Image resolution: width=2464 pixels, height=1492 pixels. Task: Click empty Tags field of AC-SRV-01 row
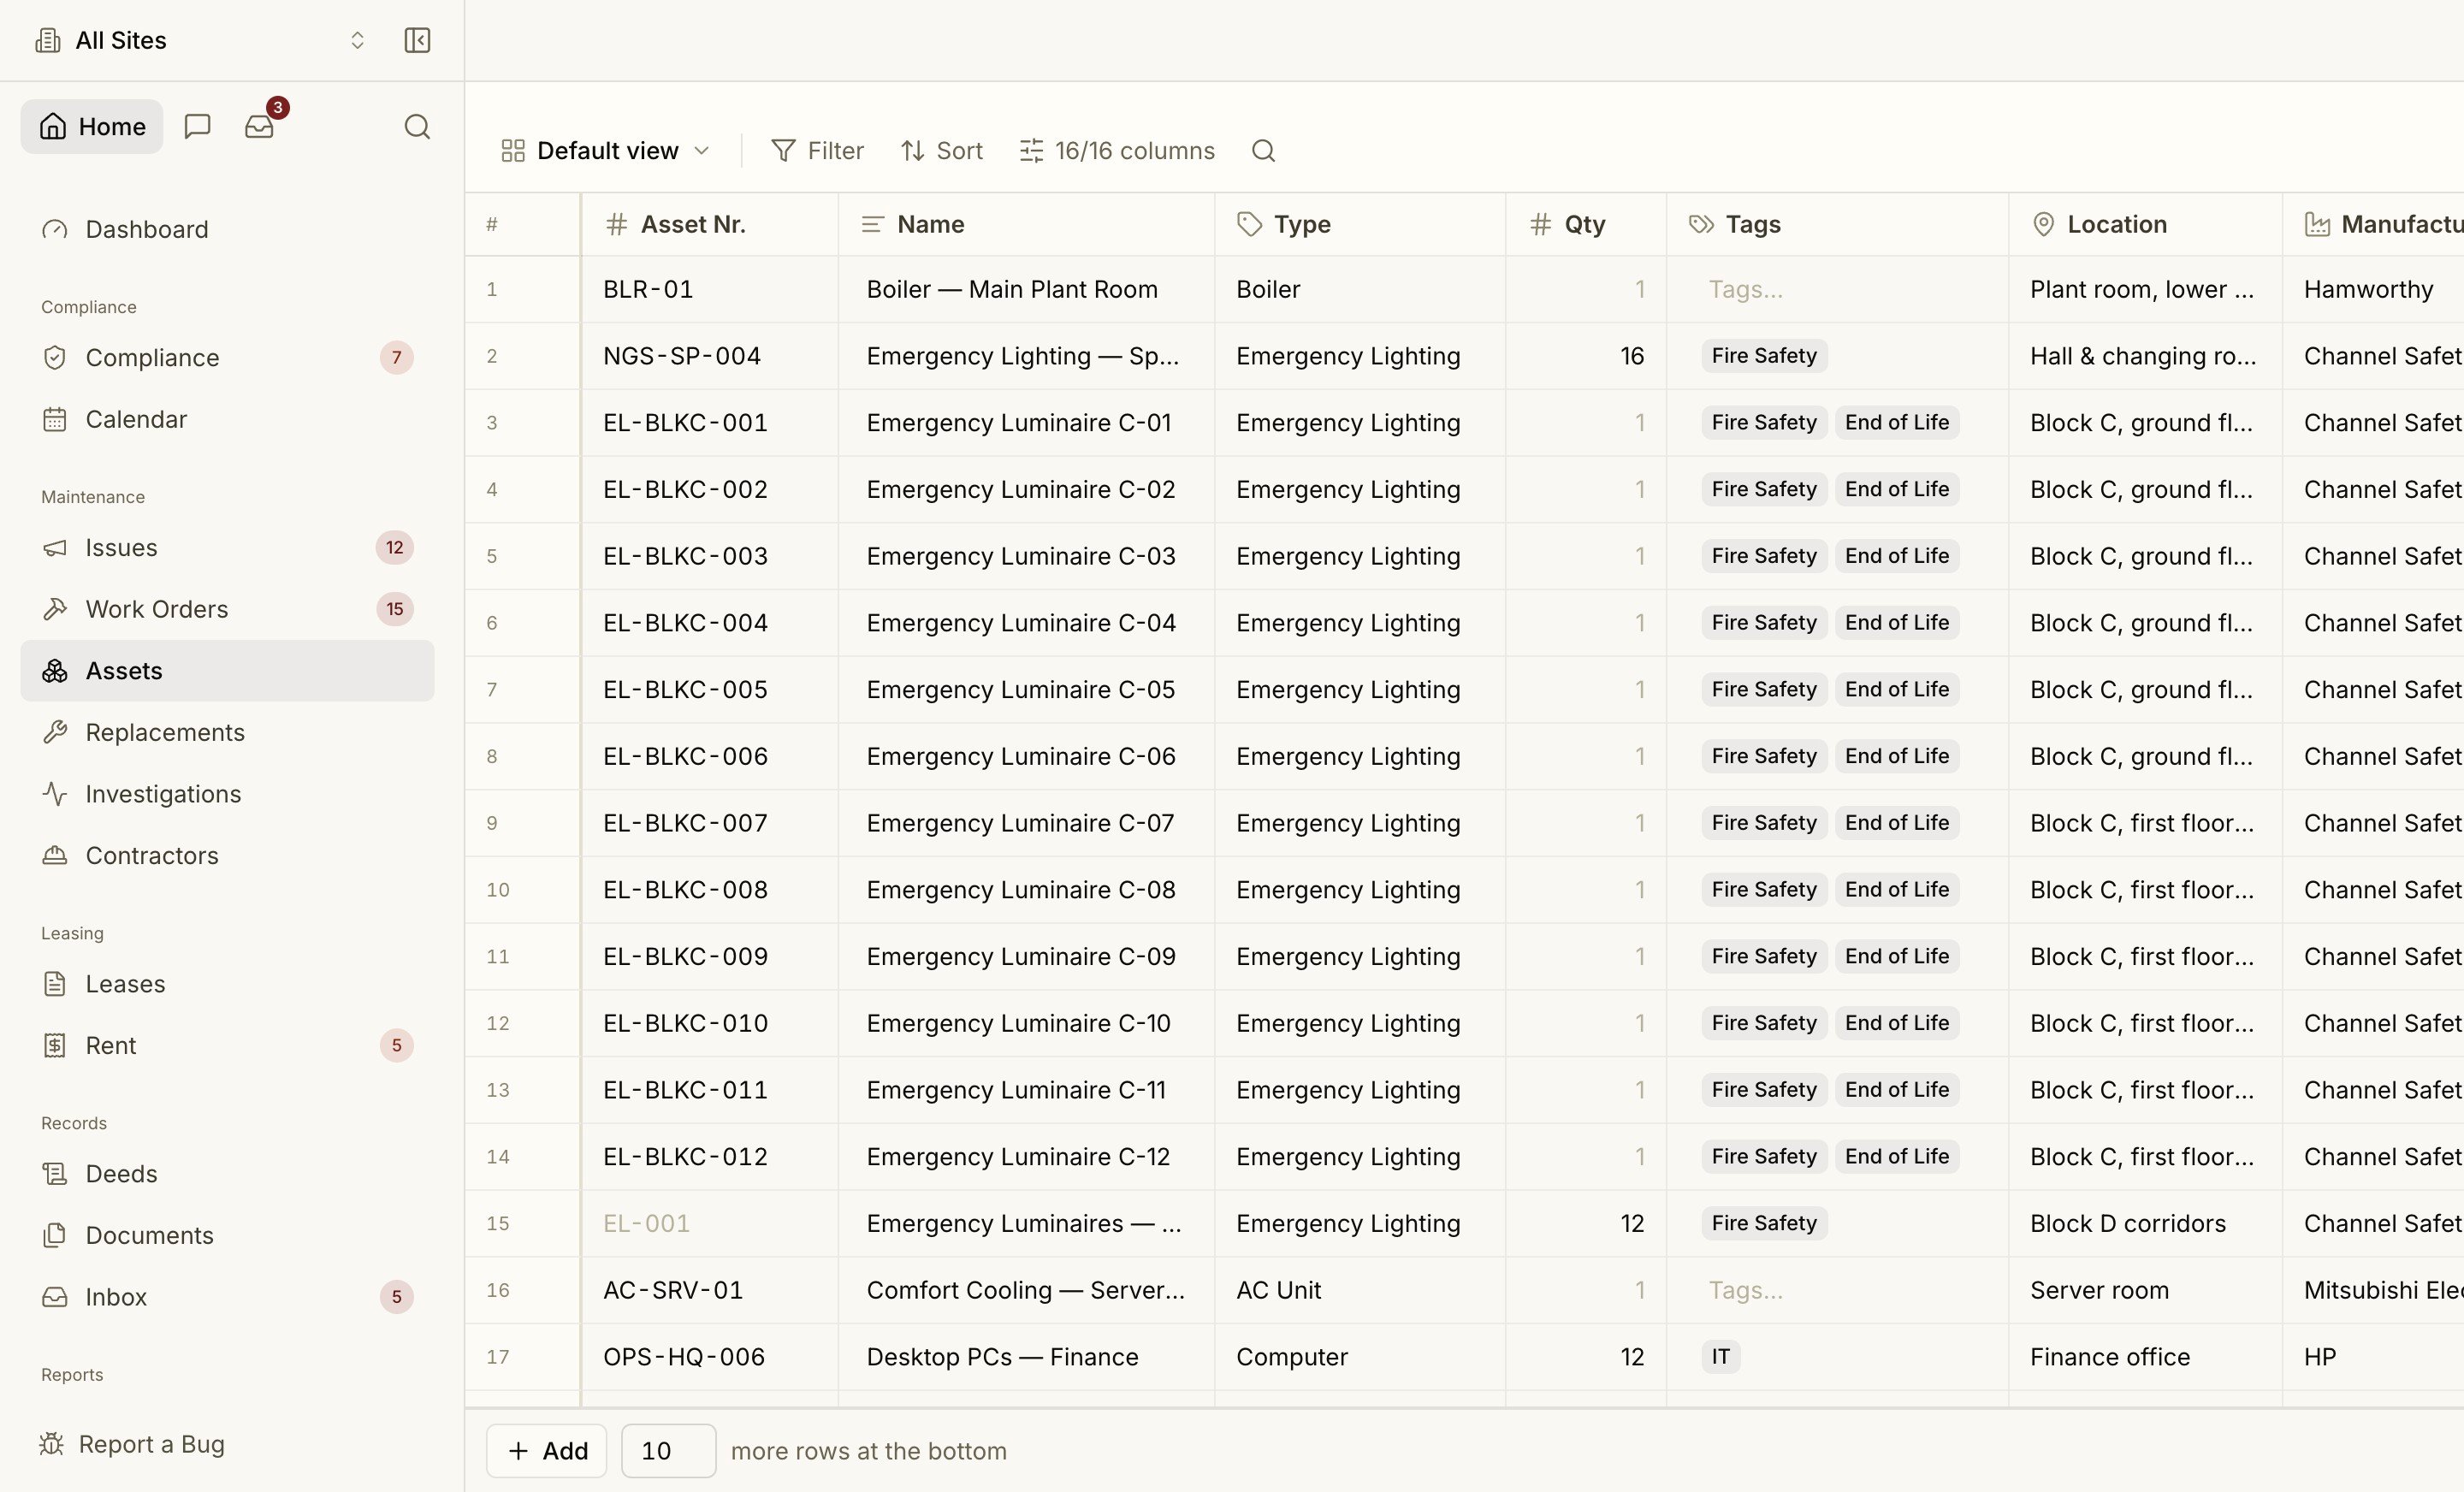click(1837, 1290)
